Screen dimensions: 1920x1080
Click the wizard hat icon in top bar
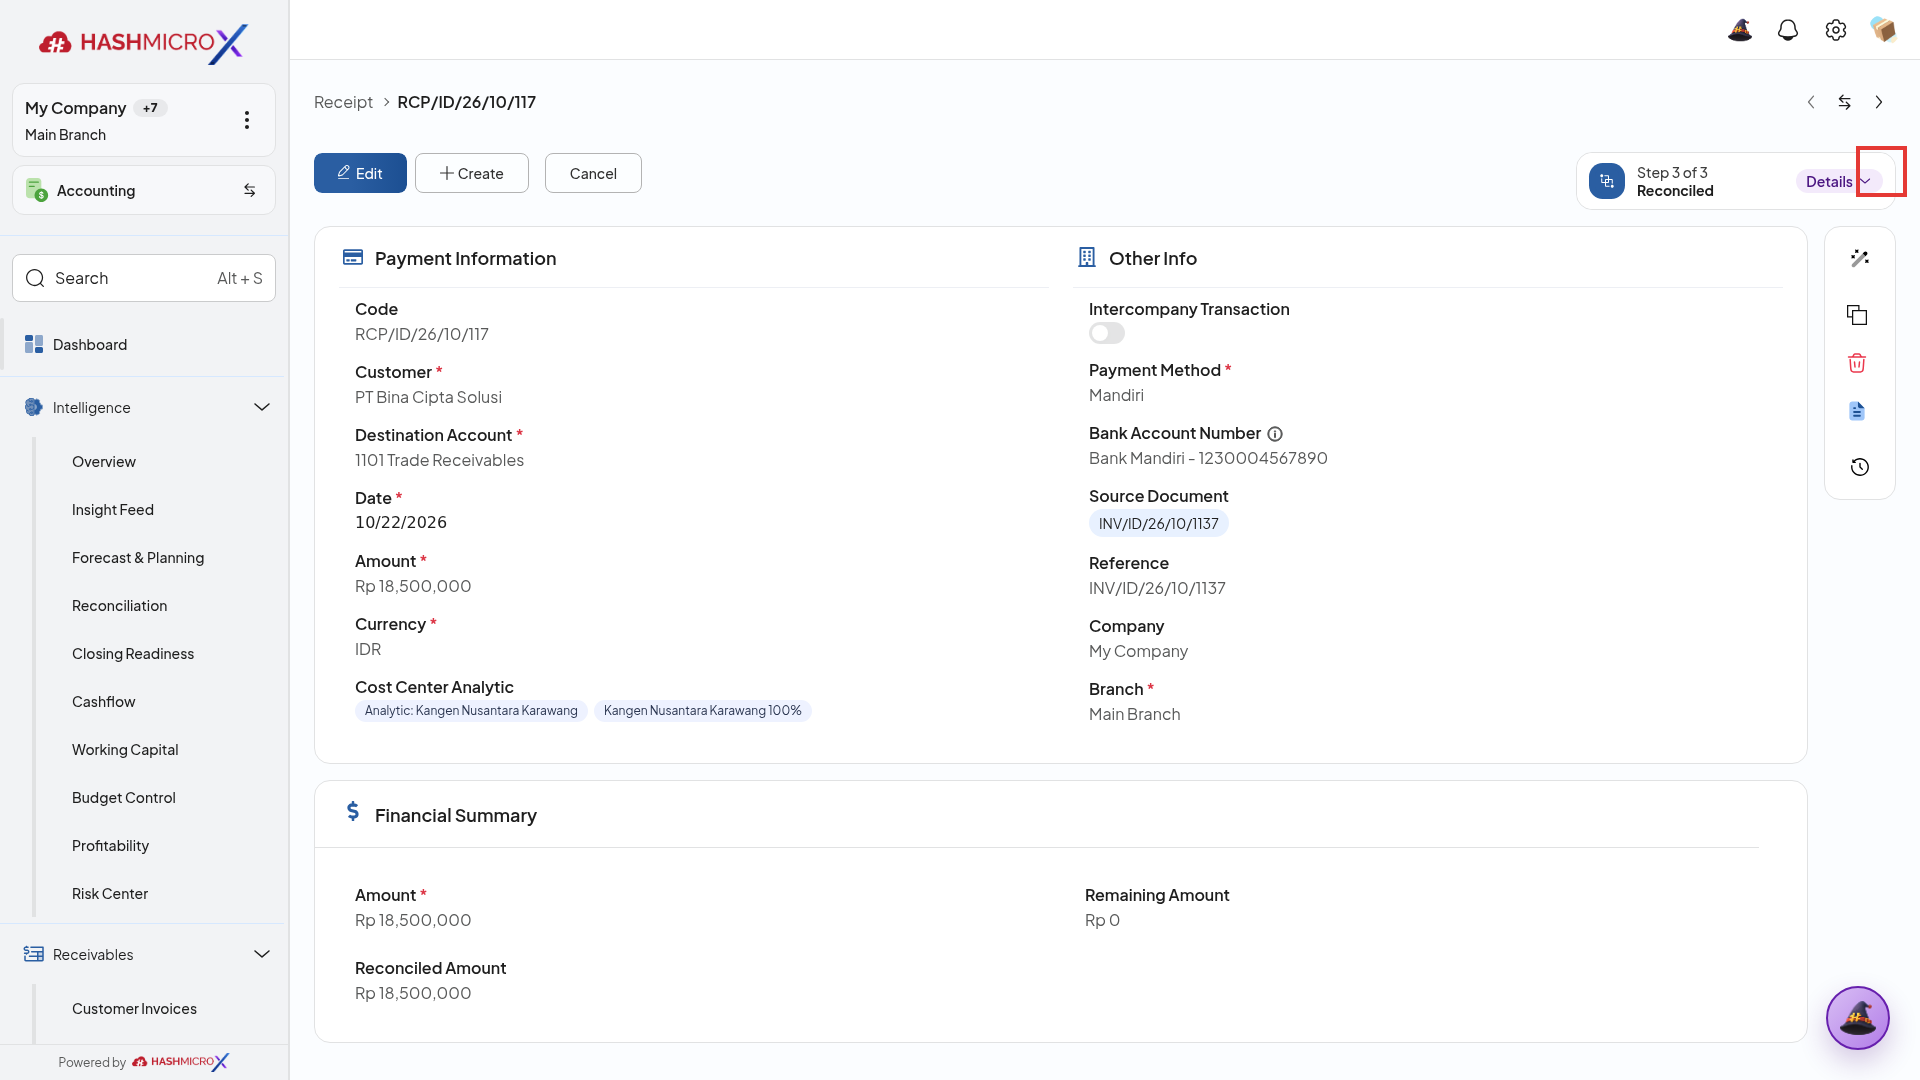click(1740, 30)
